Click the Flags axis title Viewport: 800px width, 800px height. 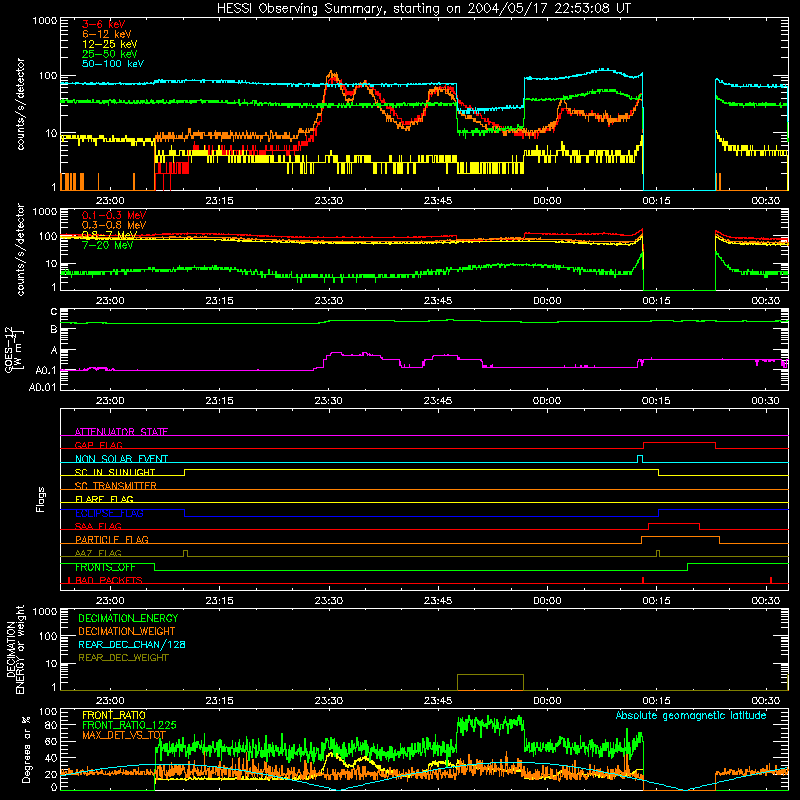tap(41, 499)
